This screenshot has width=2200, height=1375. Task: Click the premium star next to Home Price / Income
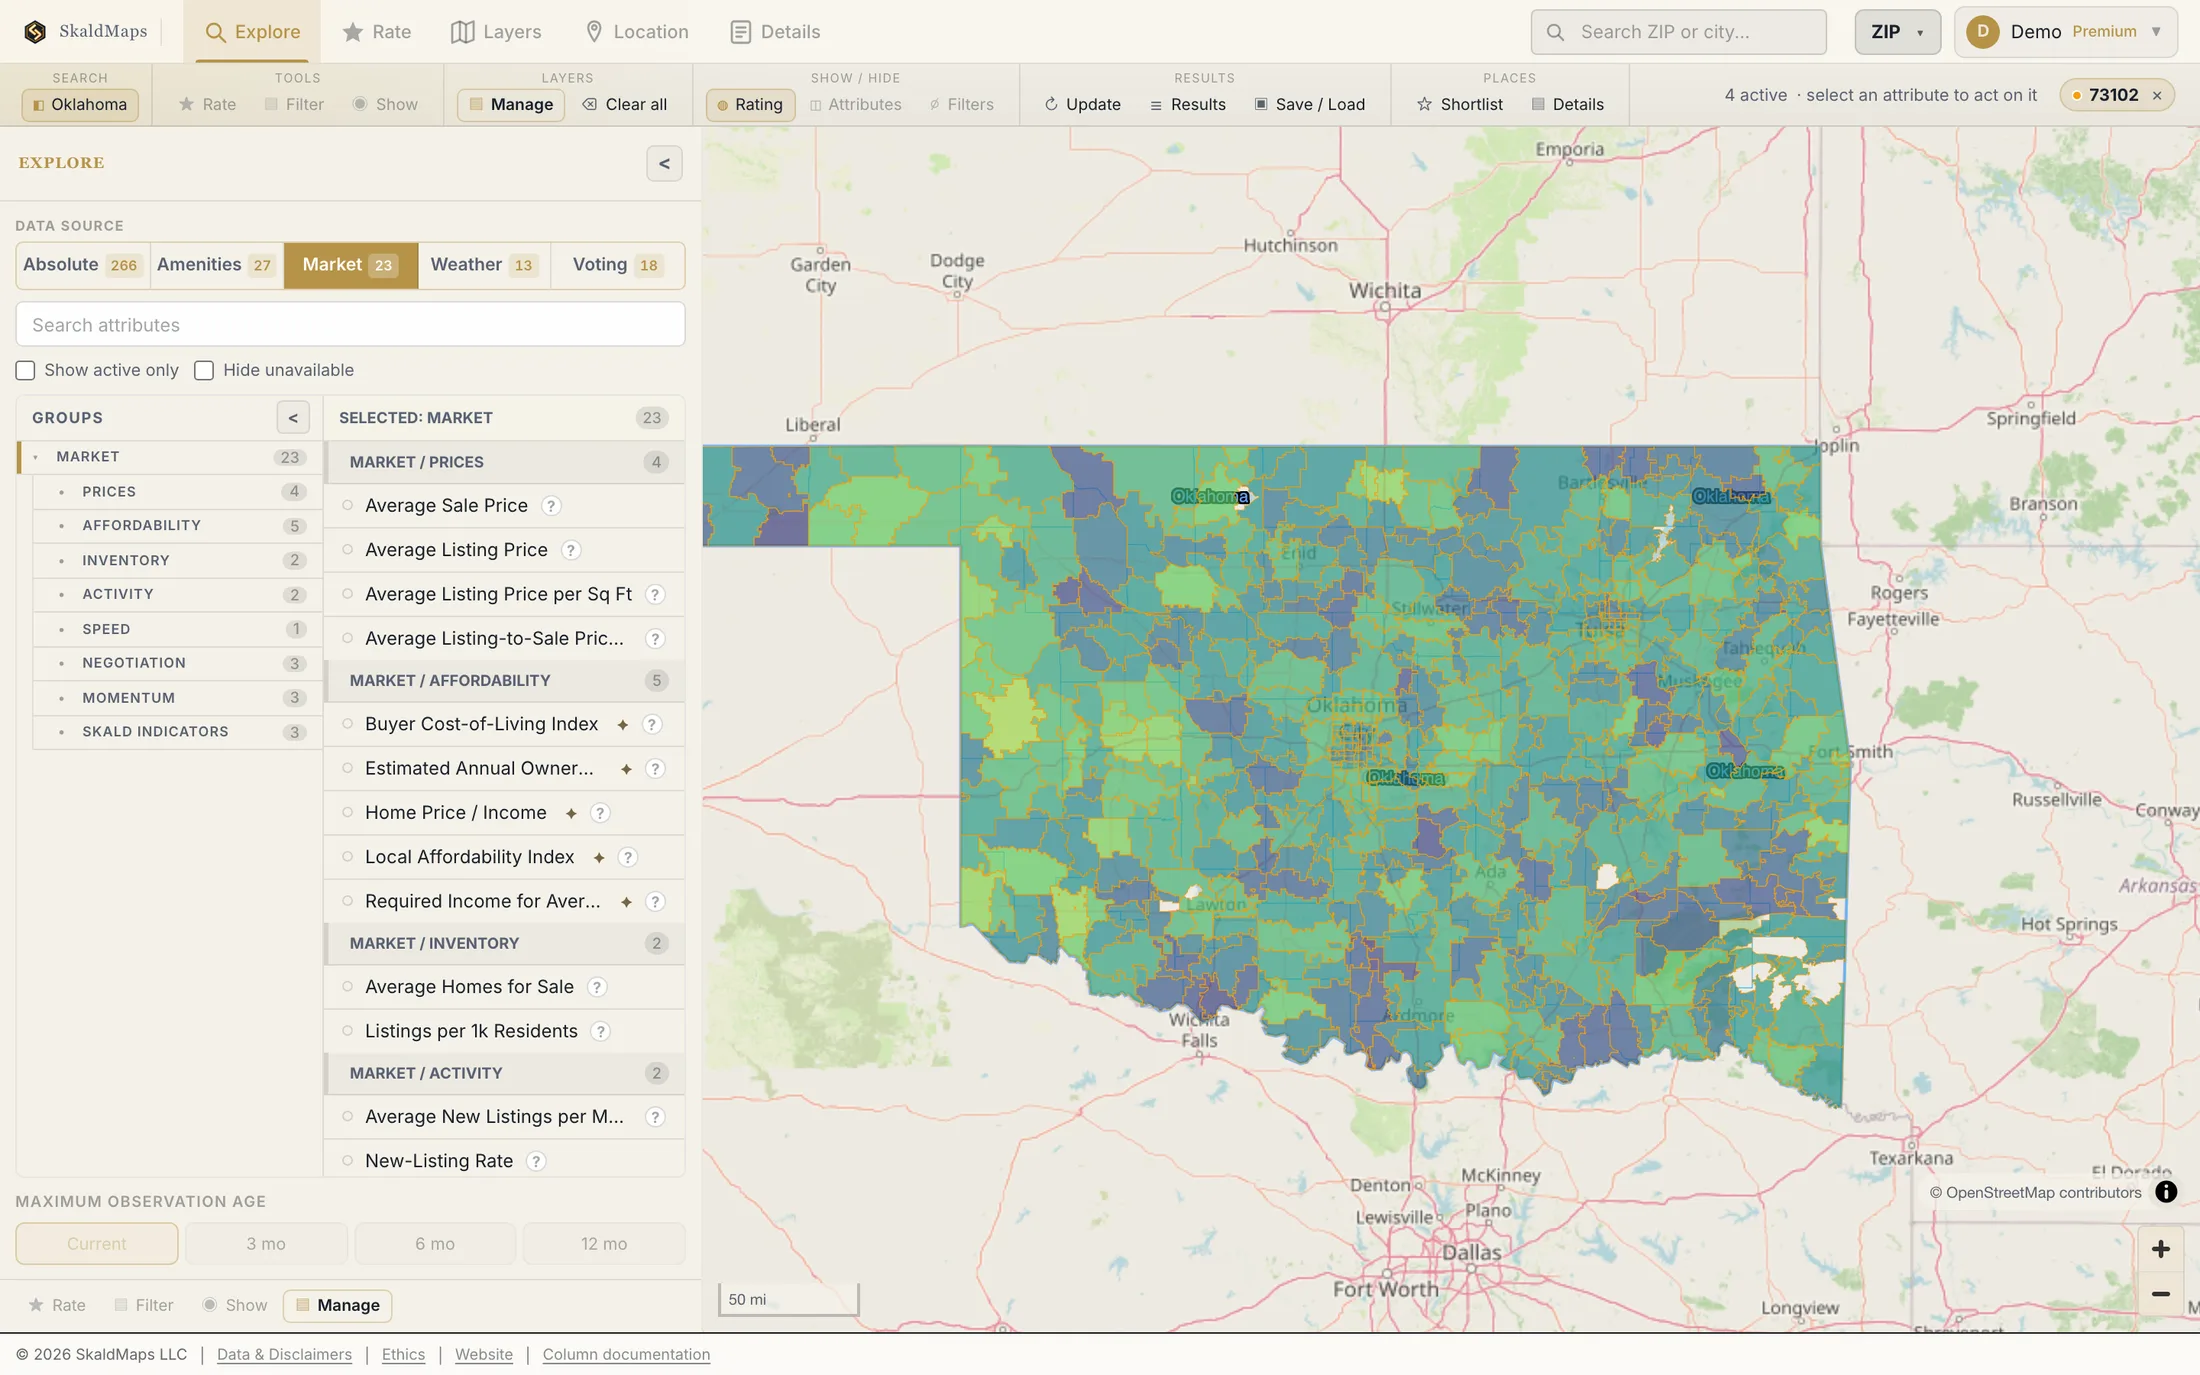pyautogui.click(x=571, y=814)
